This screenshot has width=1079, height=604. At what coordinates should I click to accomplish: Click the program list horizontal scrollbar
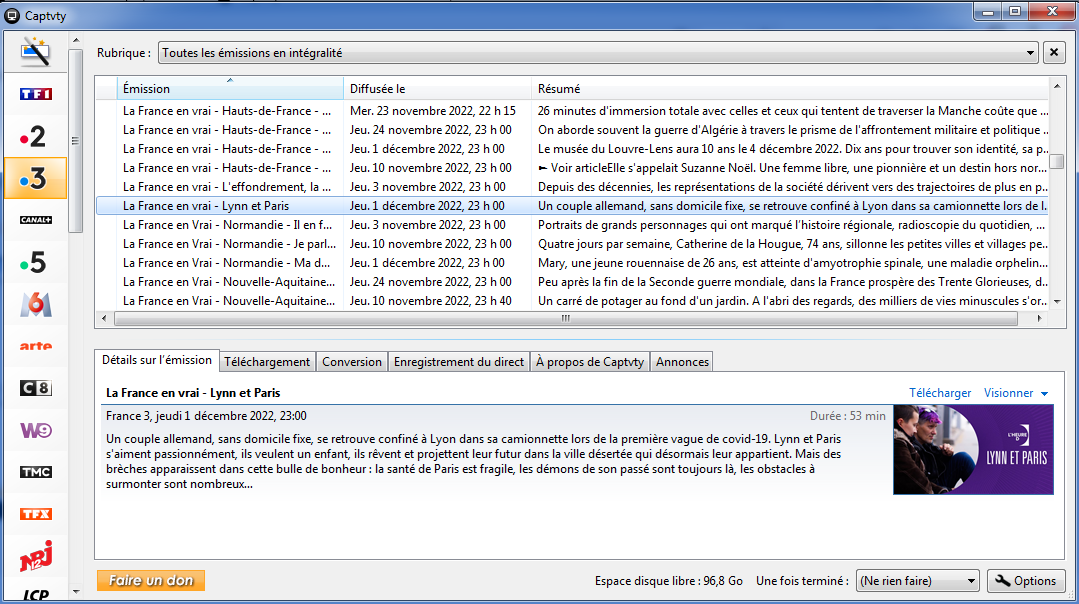tap(565, 319)
